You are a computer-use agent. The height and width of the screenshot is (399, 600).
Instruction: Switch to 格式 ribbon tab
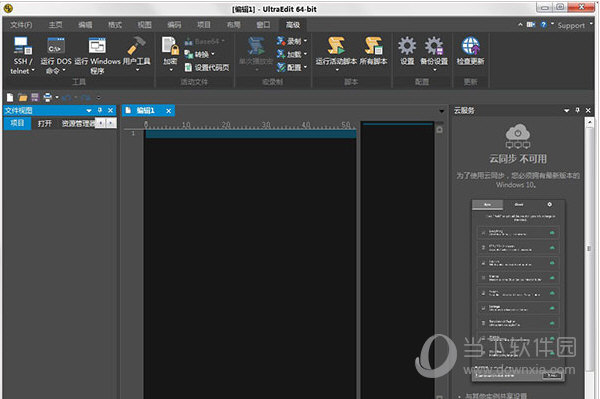click(x=114, y=25)
